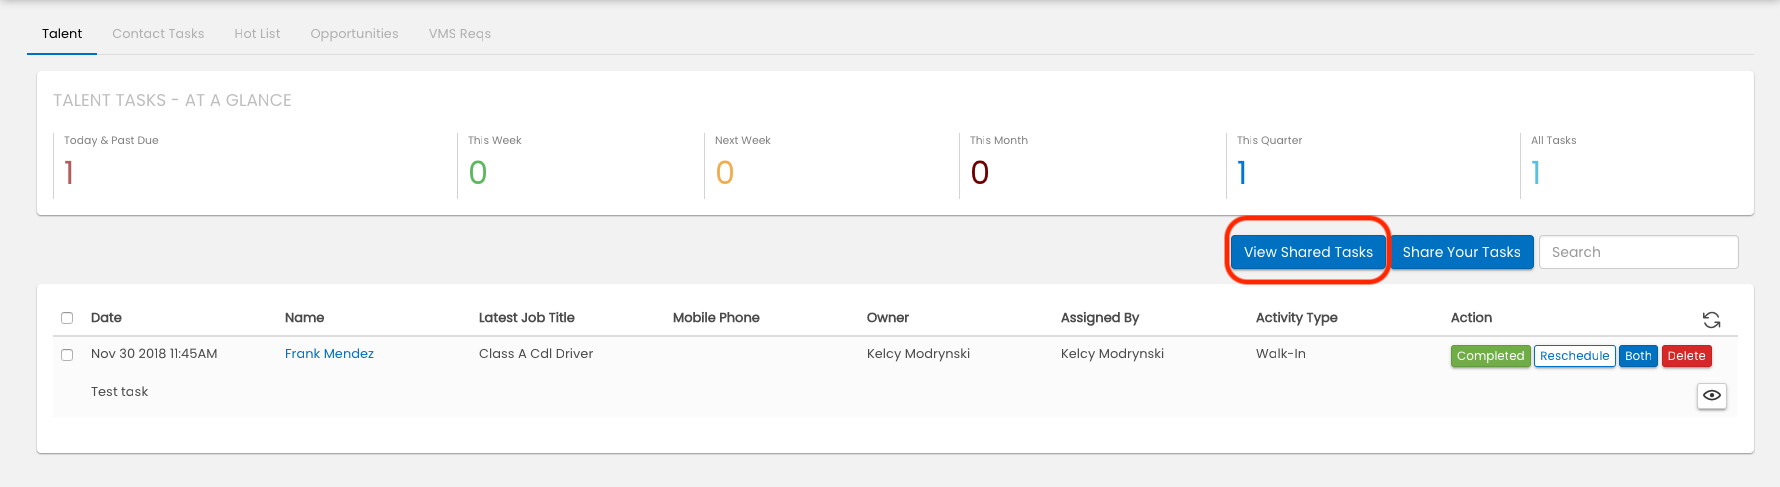
Task: Switch to the Talent tab
Action: tap(62, 34)
